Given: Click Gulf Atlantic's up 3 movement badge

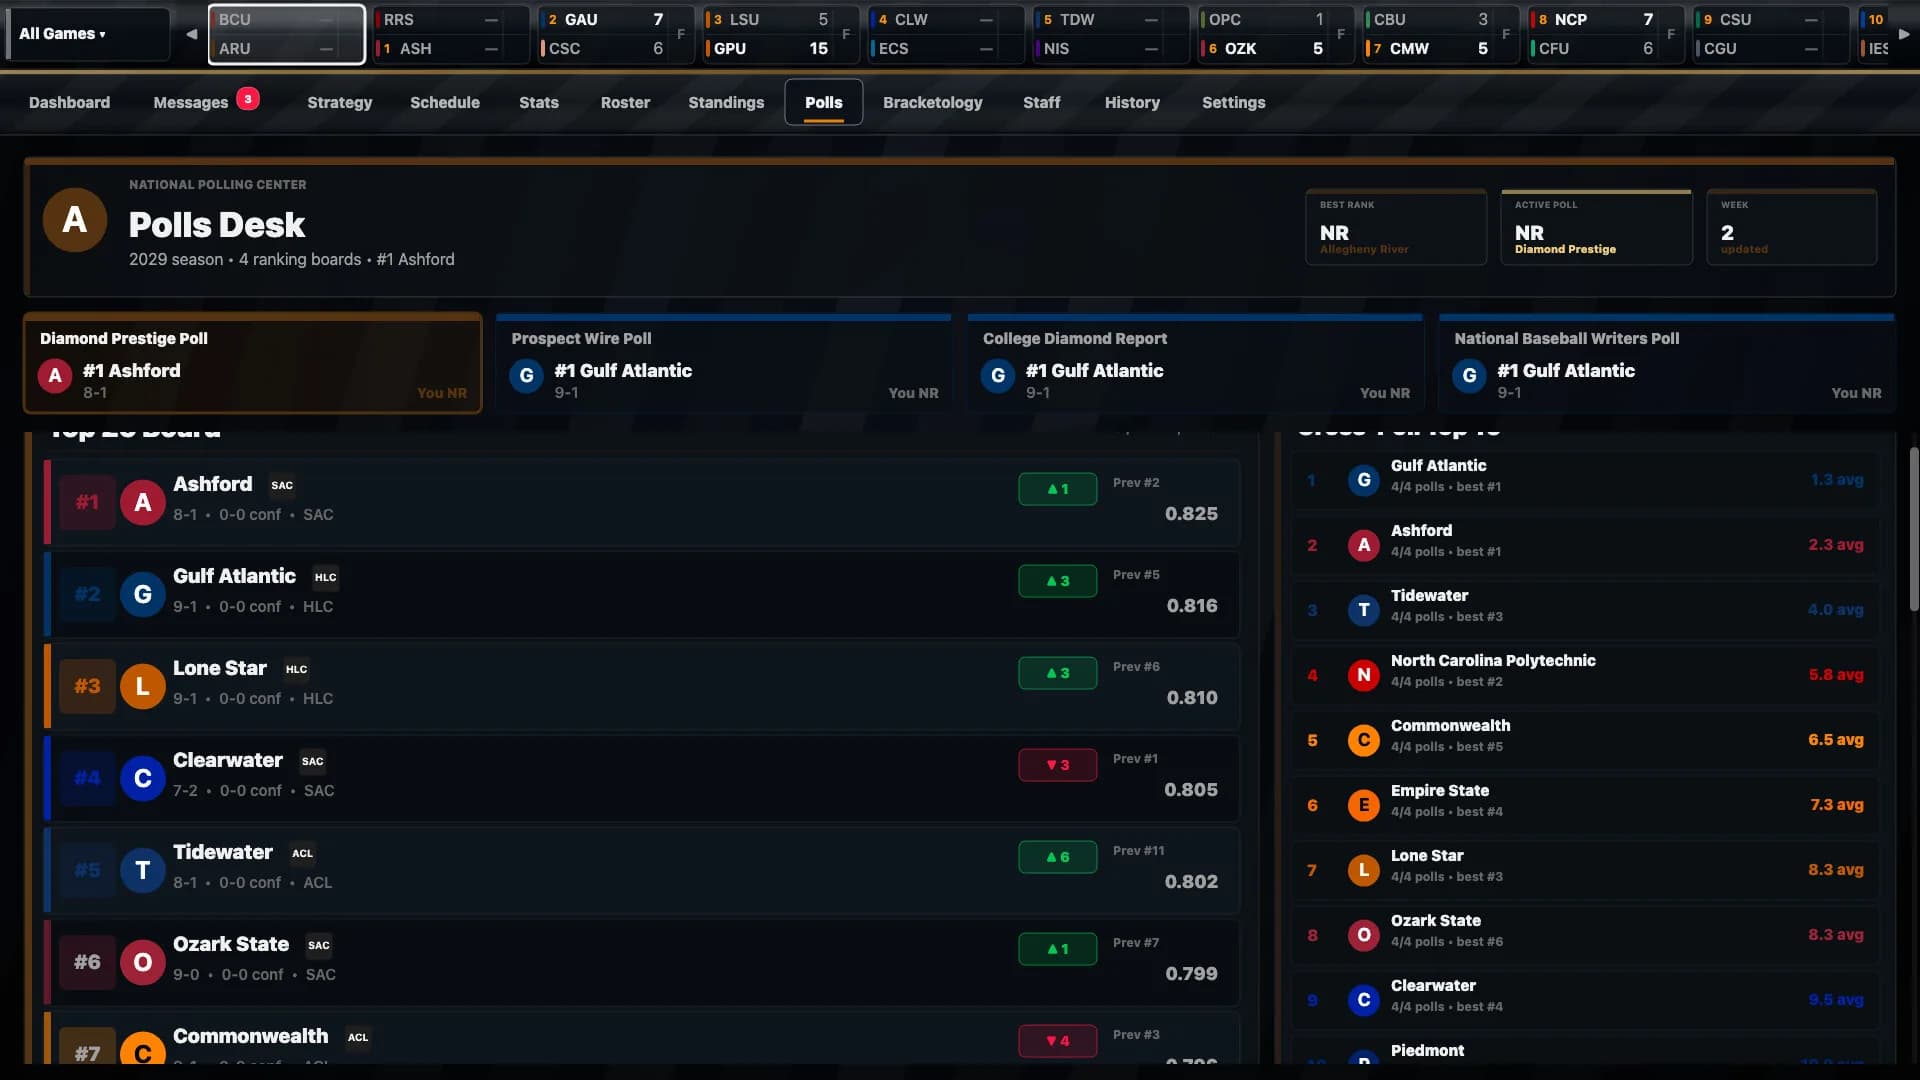Looking at the screenshot, I should pyautogui.click(x=1057, y=581).
